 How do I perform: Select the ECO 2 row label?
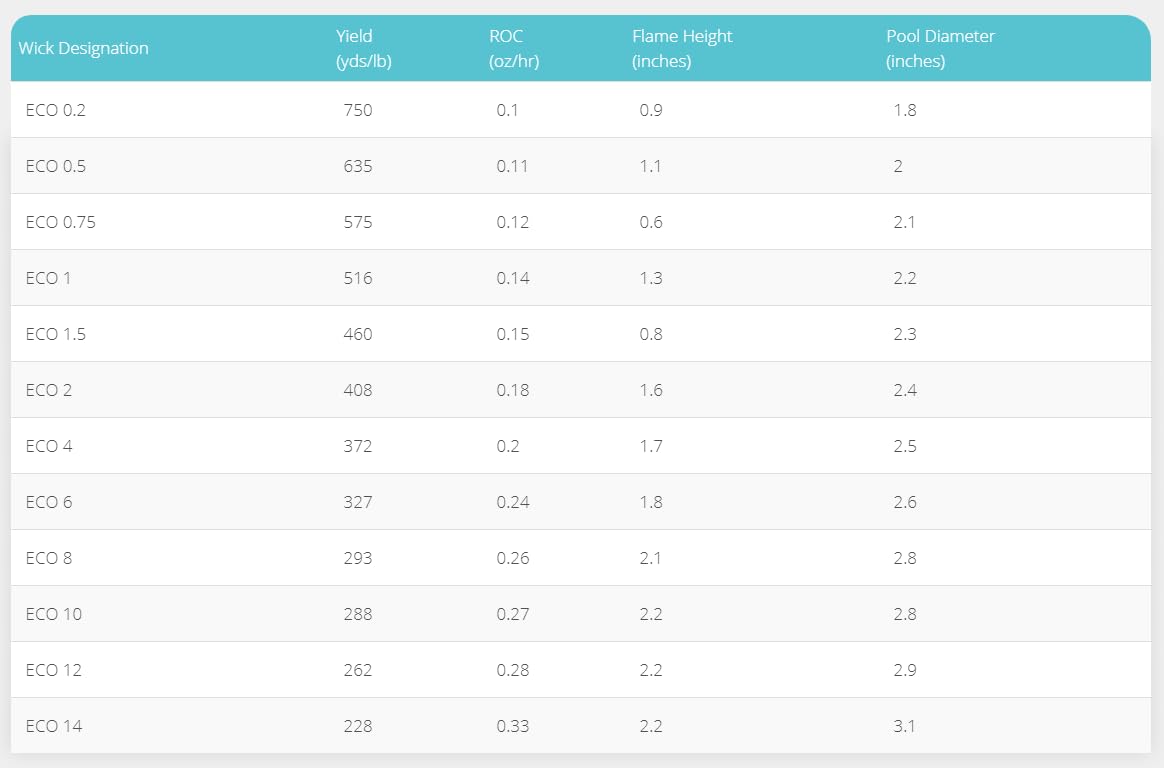(x=49, y=390)
